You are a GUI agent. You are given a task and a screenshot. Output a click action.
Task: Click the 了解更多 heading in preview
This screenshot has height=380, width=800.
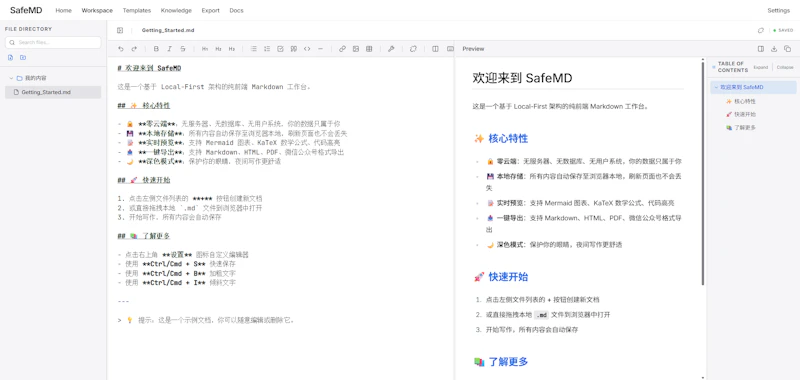501,362
